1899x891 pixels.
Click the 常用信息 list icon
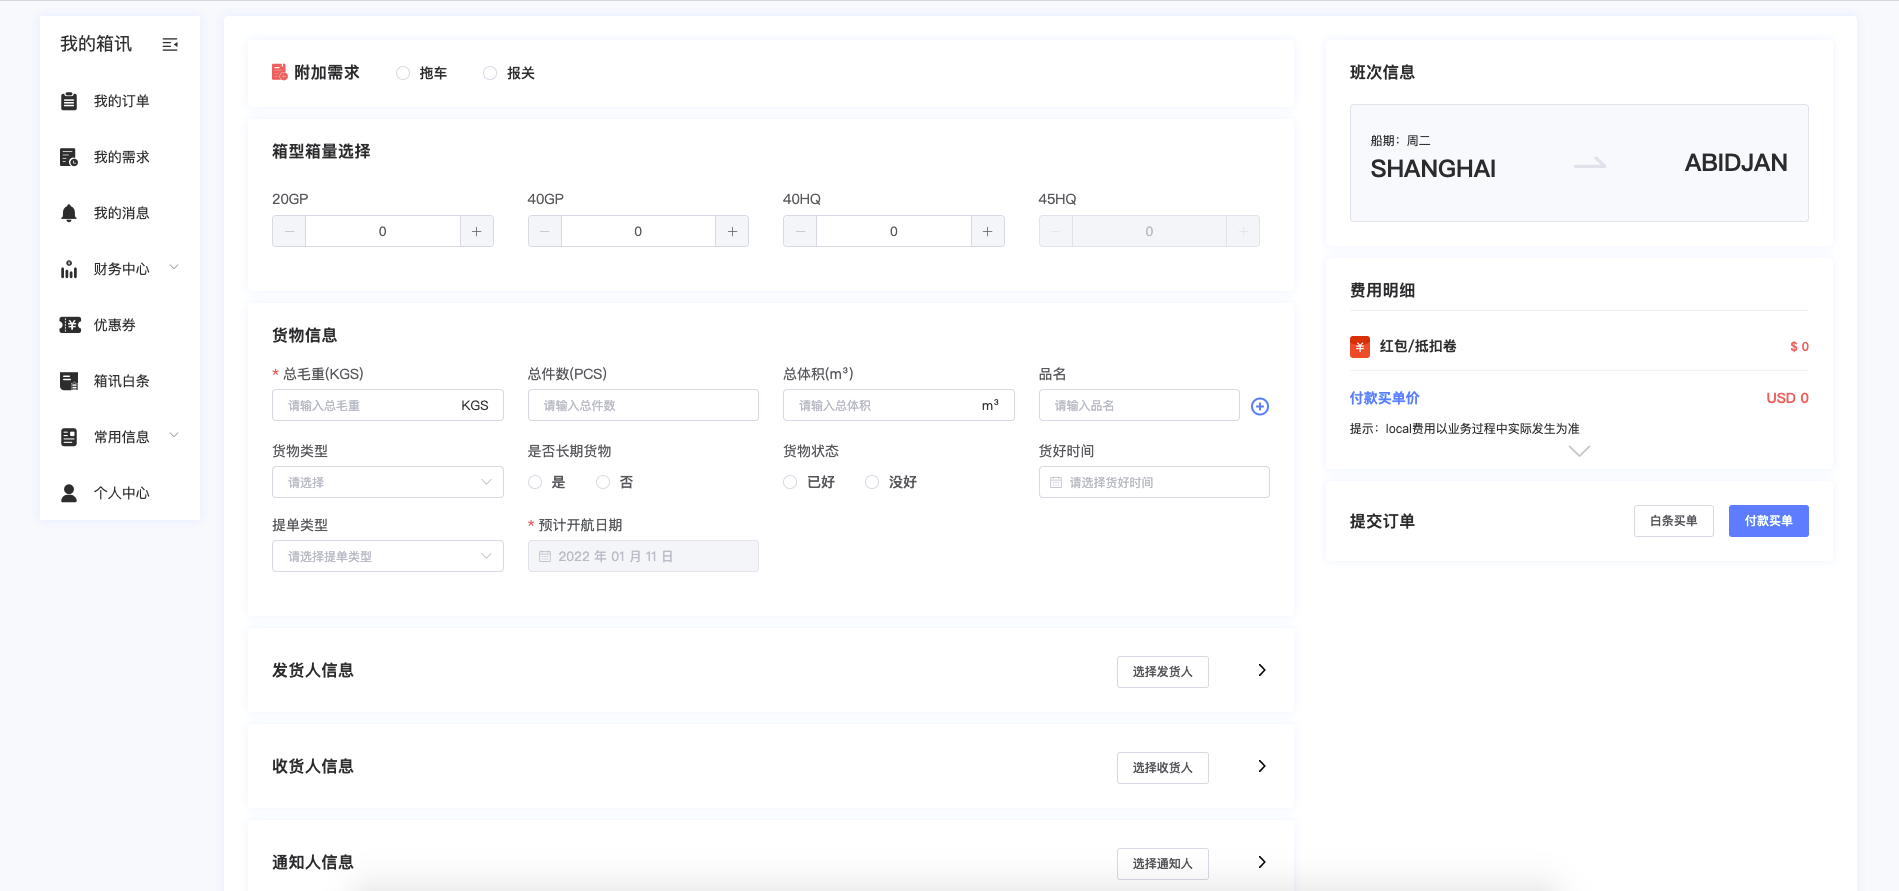pos(69,437)
